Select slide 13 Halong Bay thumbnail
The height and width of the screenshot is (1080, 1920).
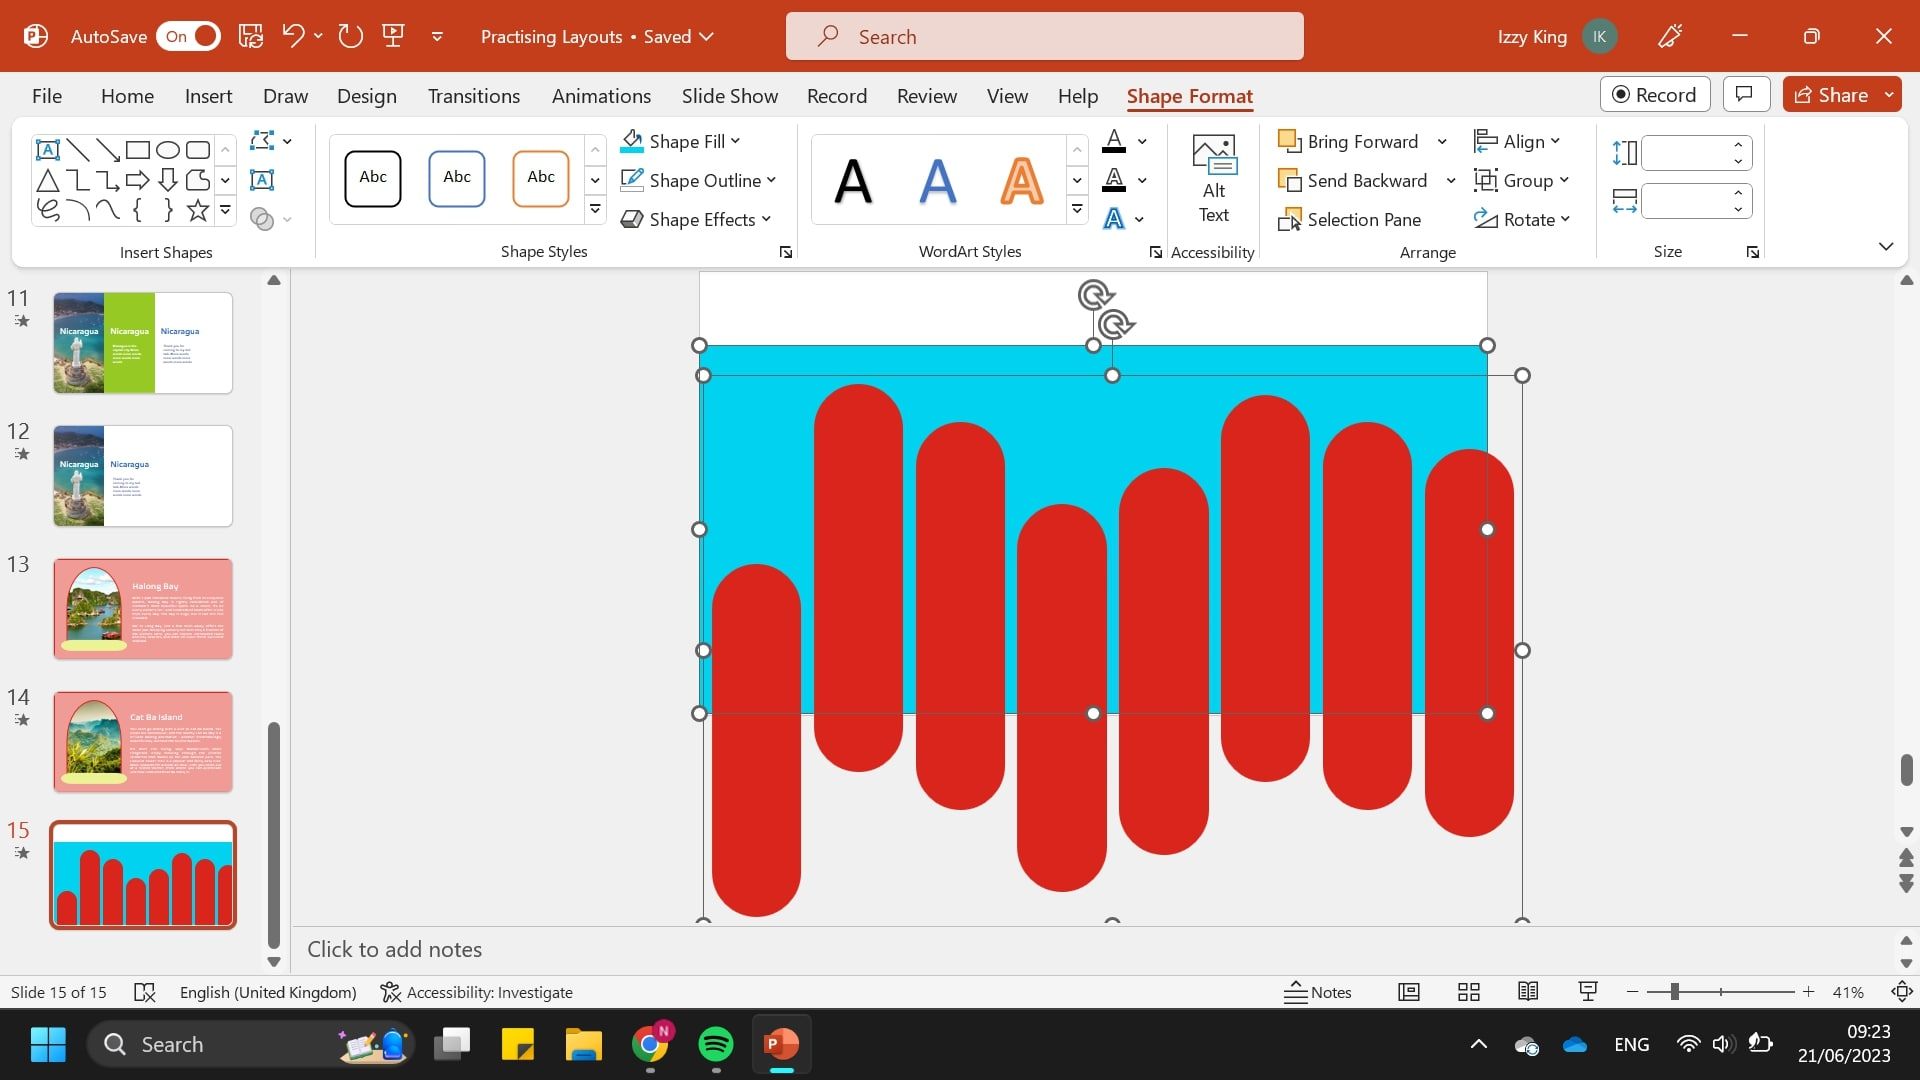[x=143, y=609]
